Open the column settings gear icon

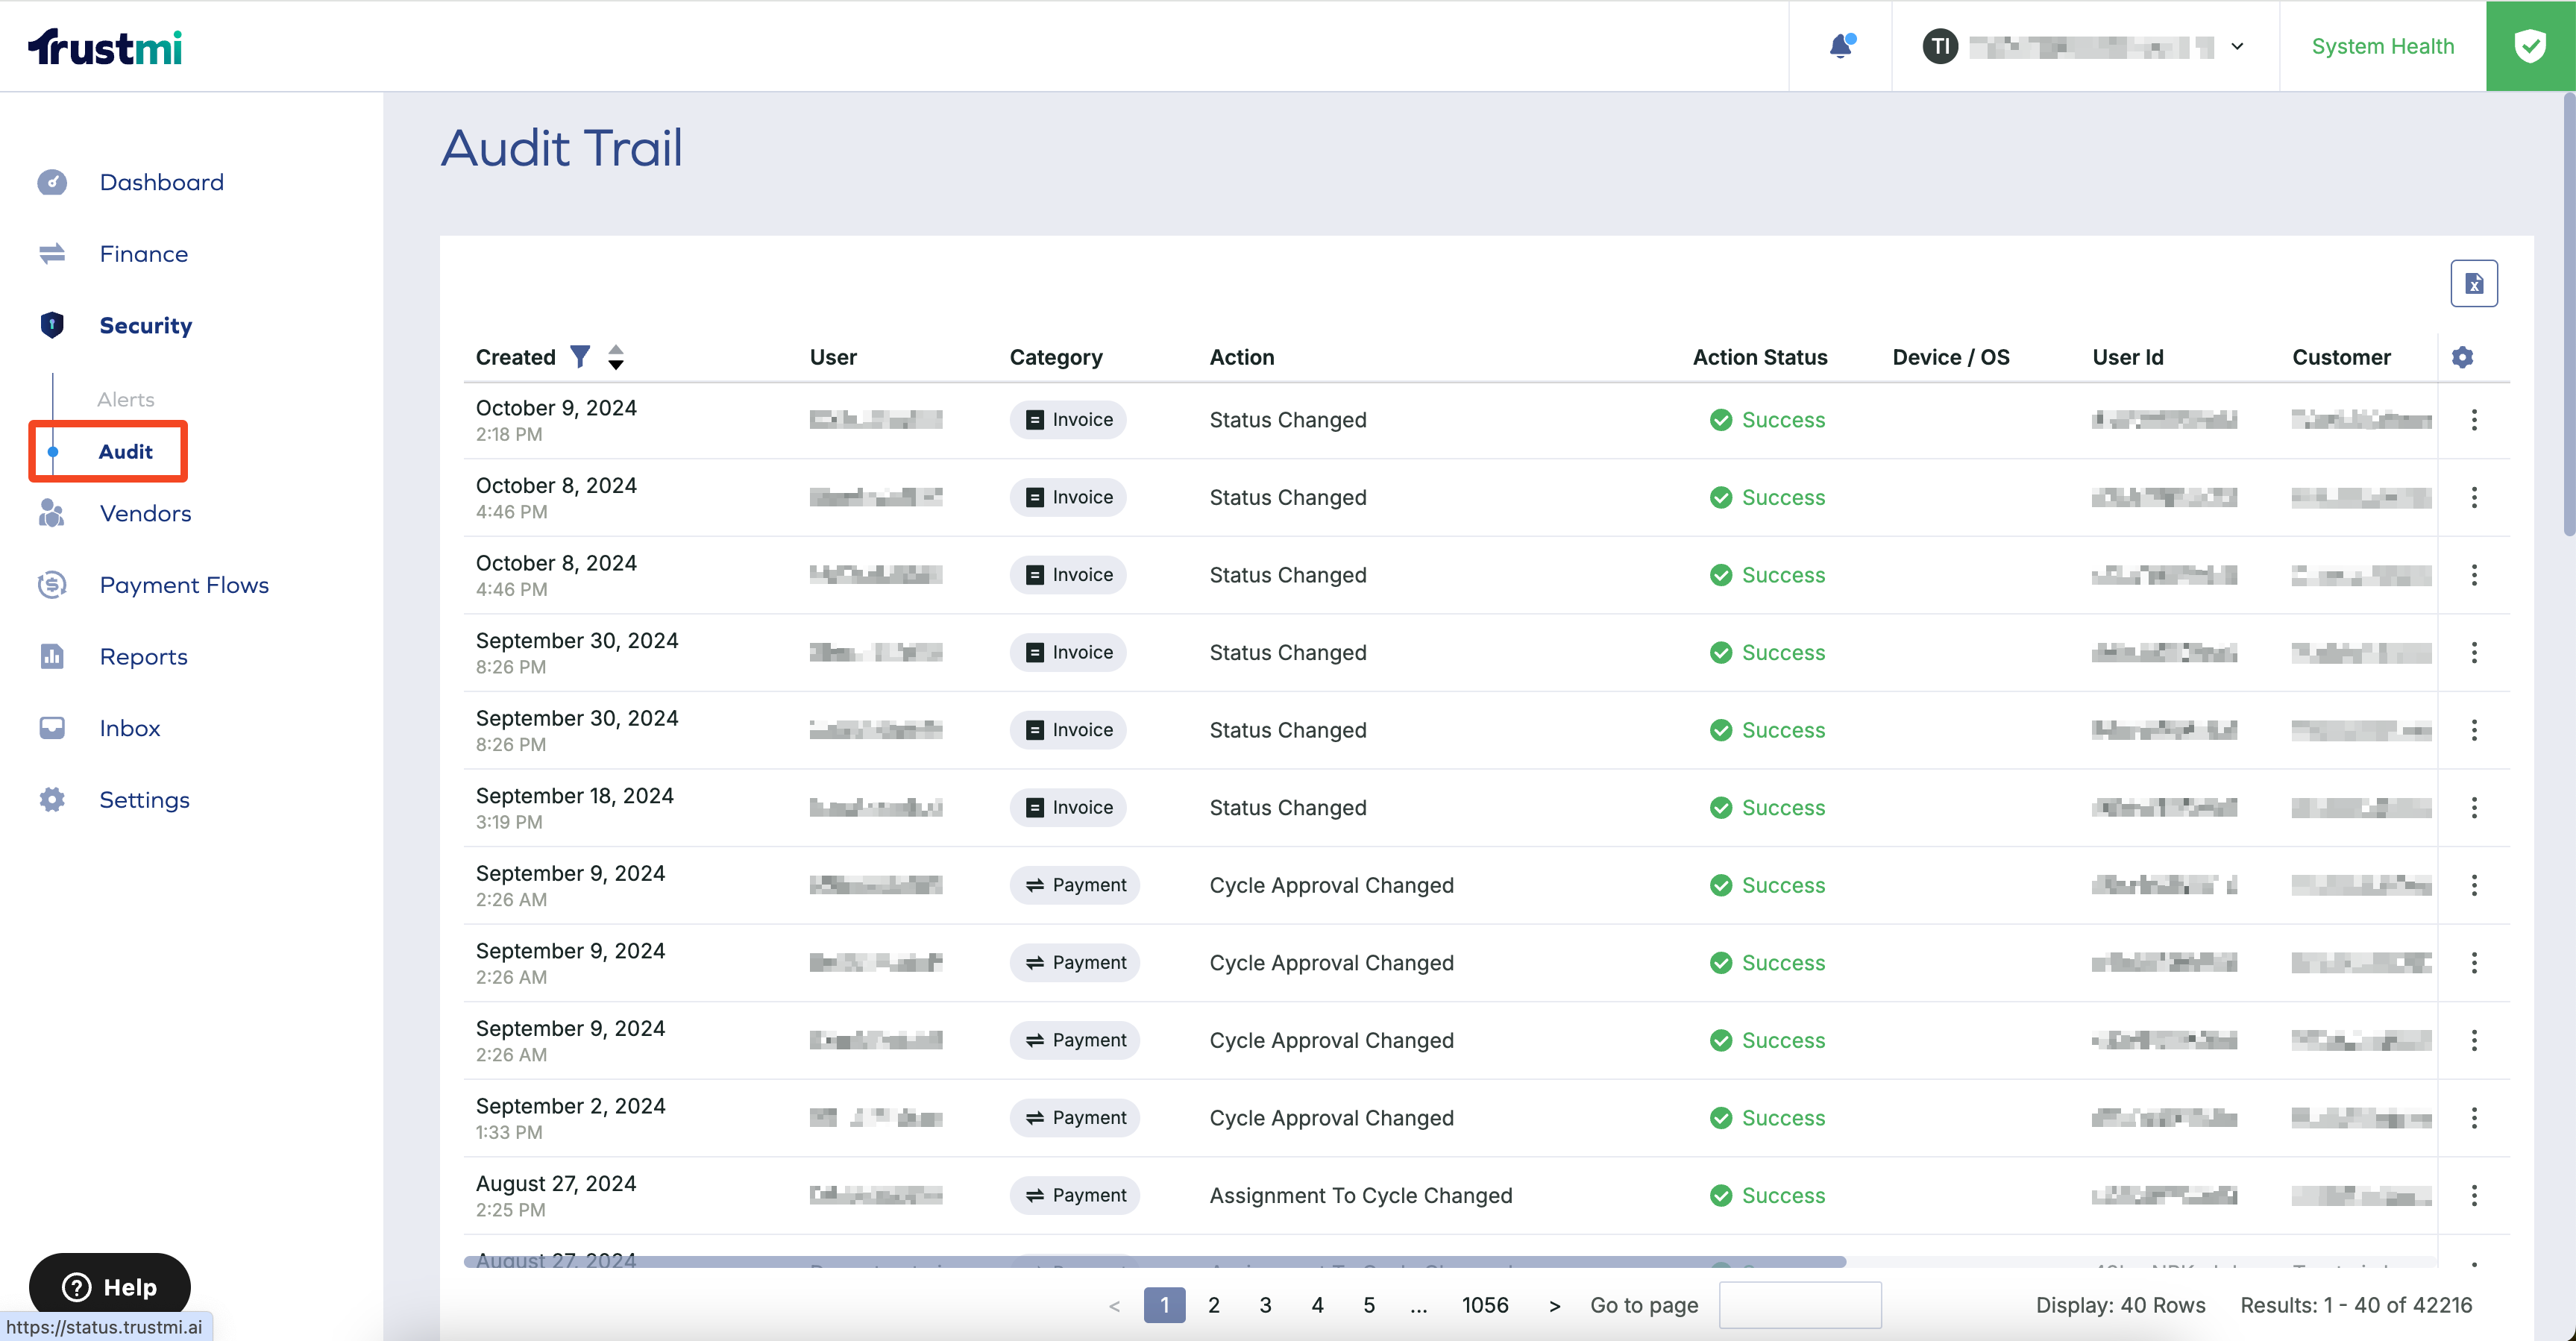tap(2464, 357)
